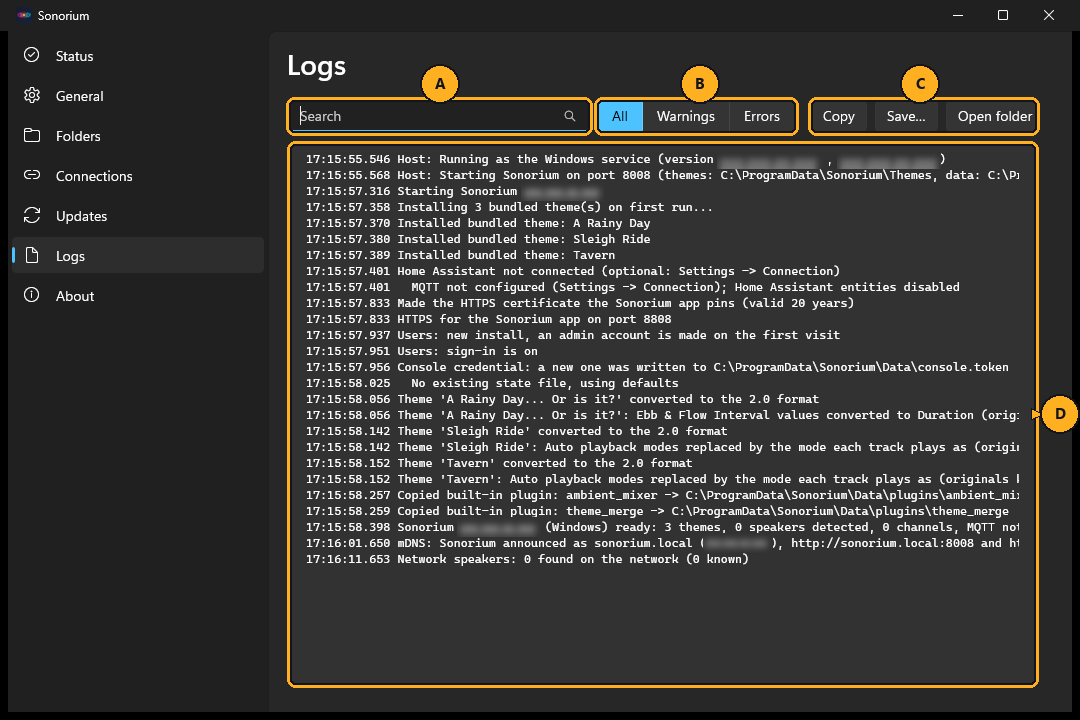Click the Folders folder icon
Image resolution: width=1080 pixels, height=720 pixels.
[x=32, y=135]
